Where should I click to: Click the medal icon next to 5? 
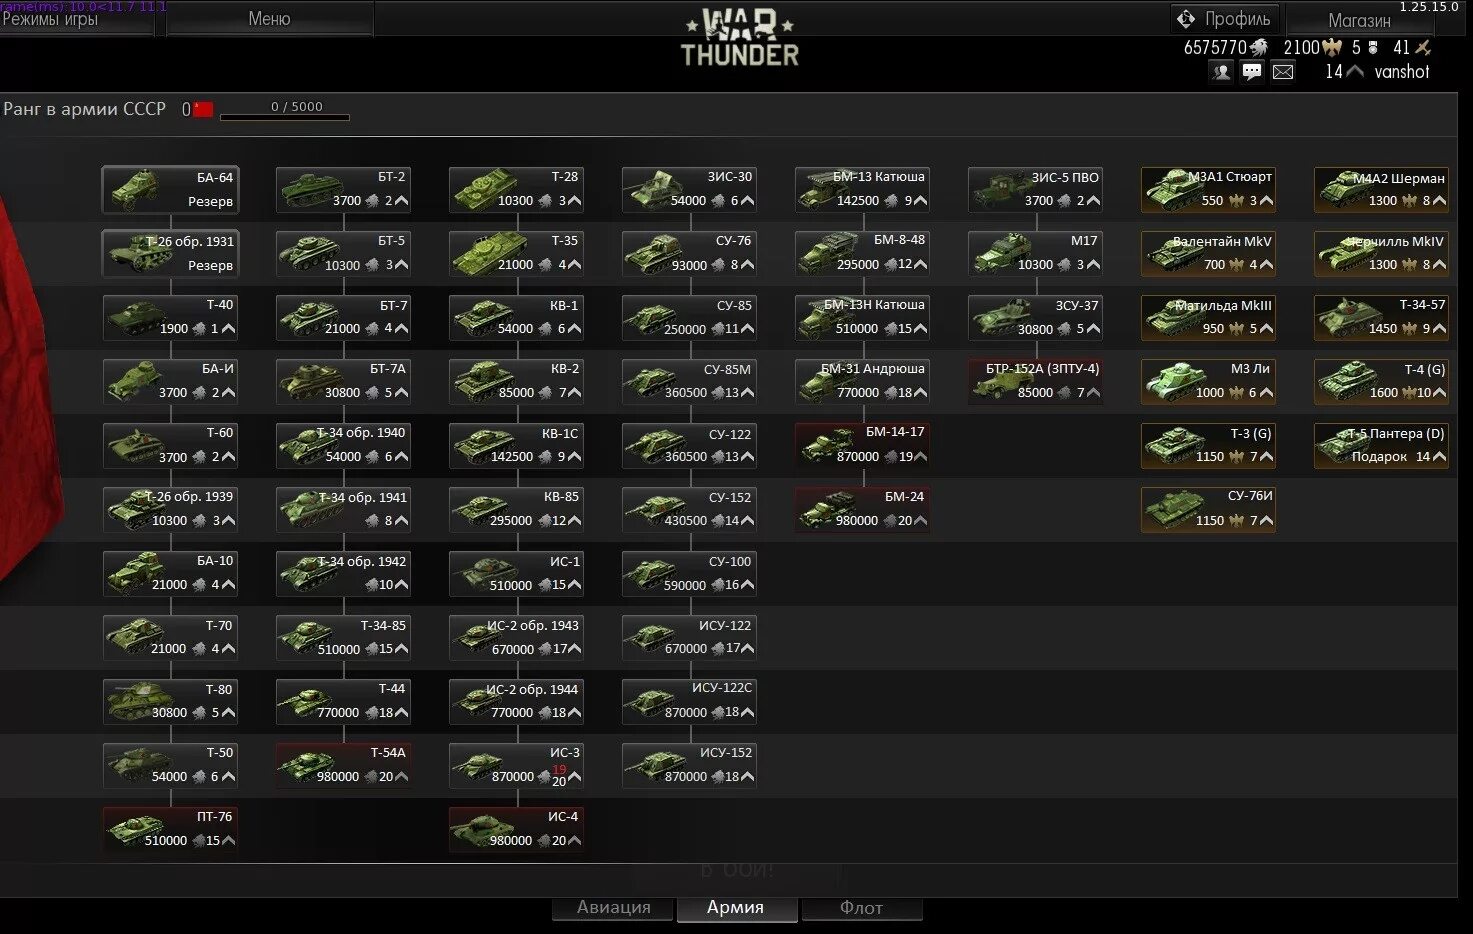[x=1373, y=47]
